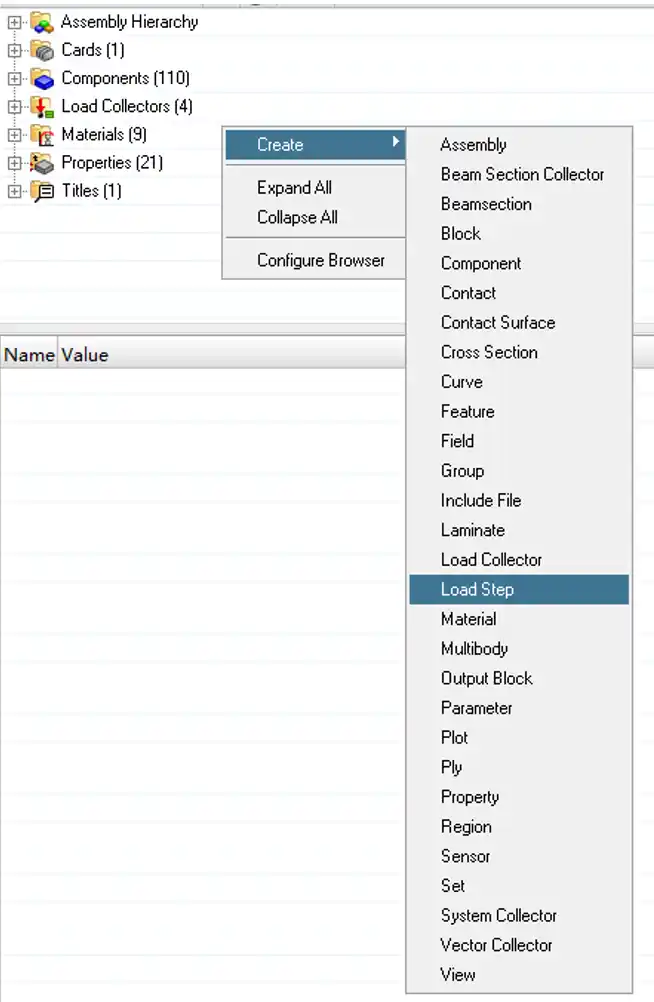Choose Load Step from Create submenu

click(x=477, y=589)
